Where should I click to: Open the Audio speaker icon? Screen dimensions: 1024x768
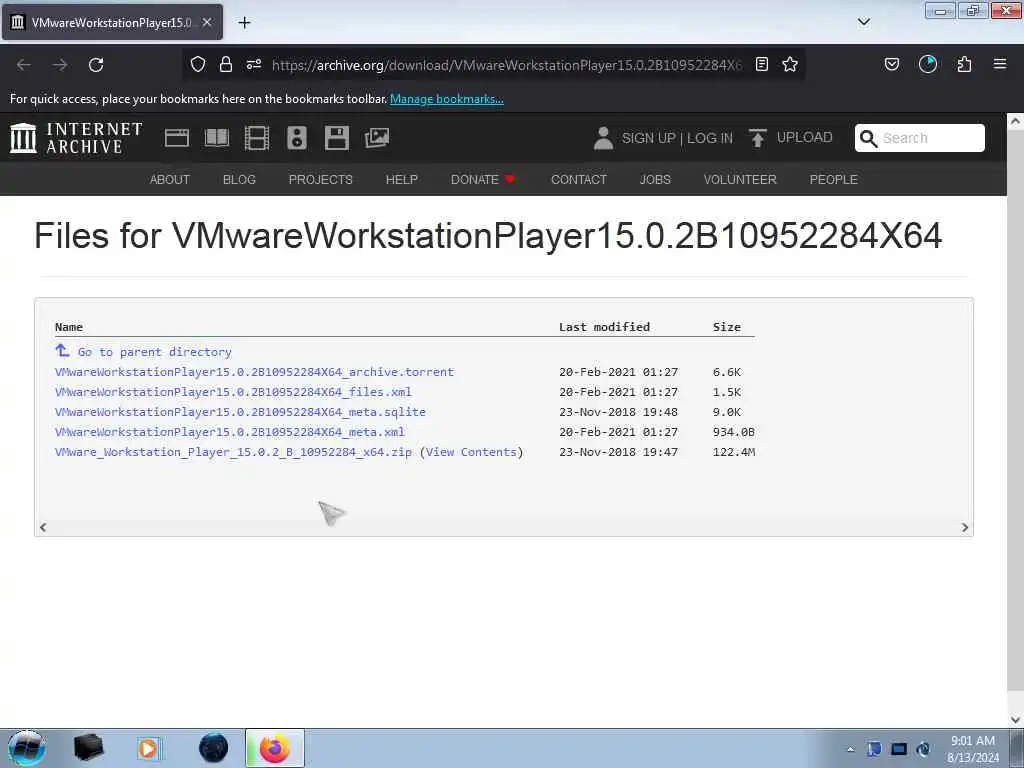tap(296, 138)
